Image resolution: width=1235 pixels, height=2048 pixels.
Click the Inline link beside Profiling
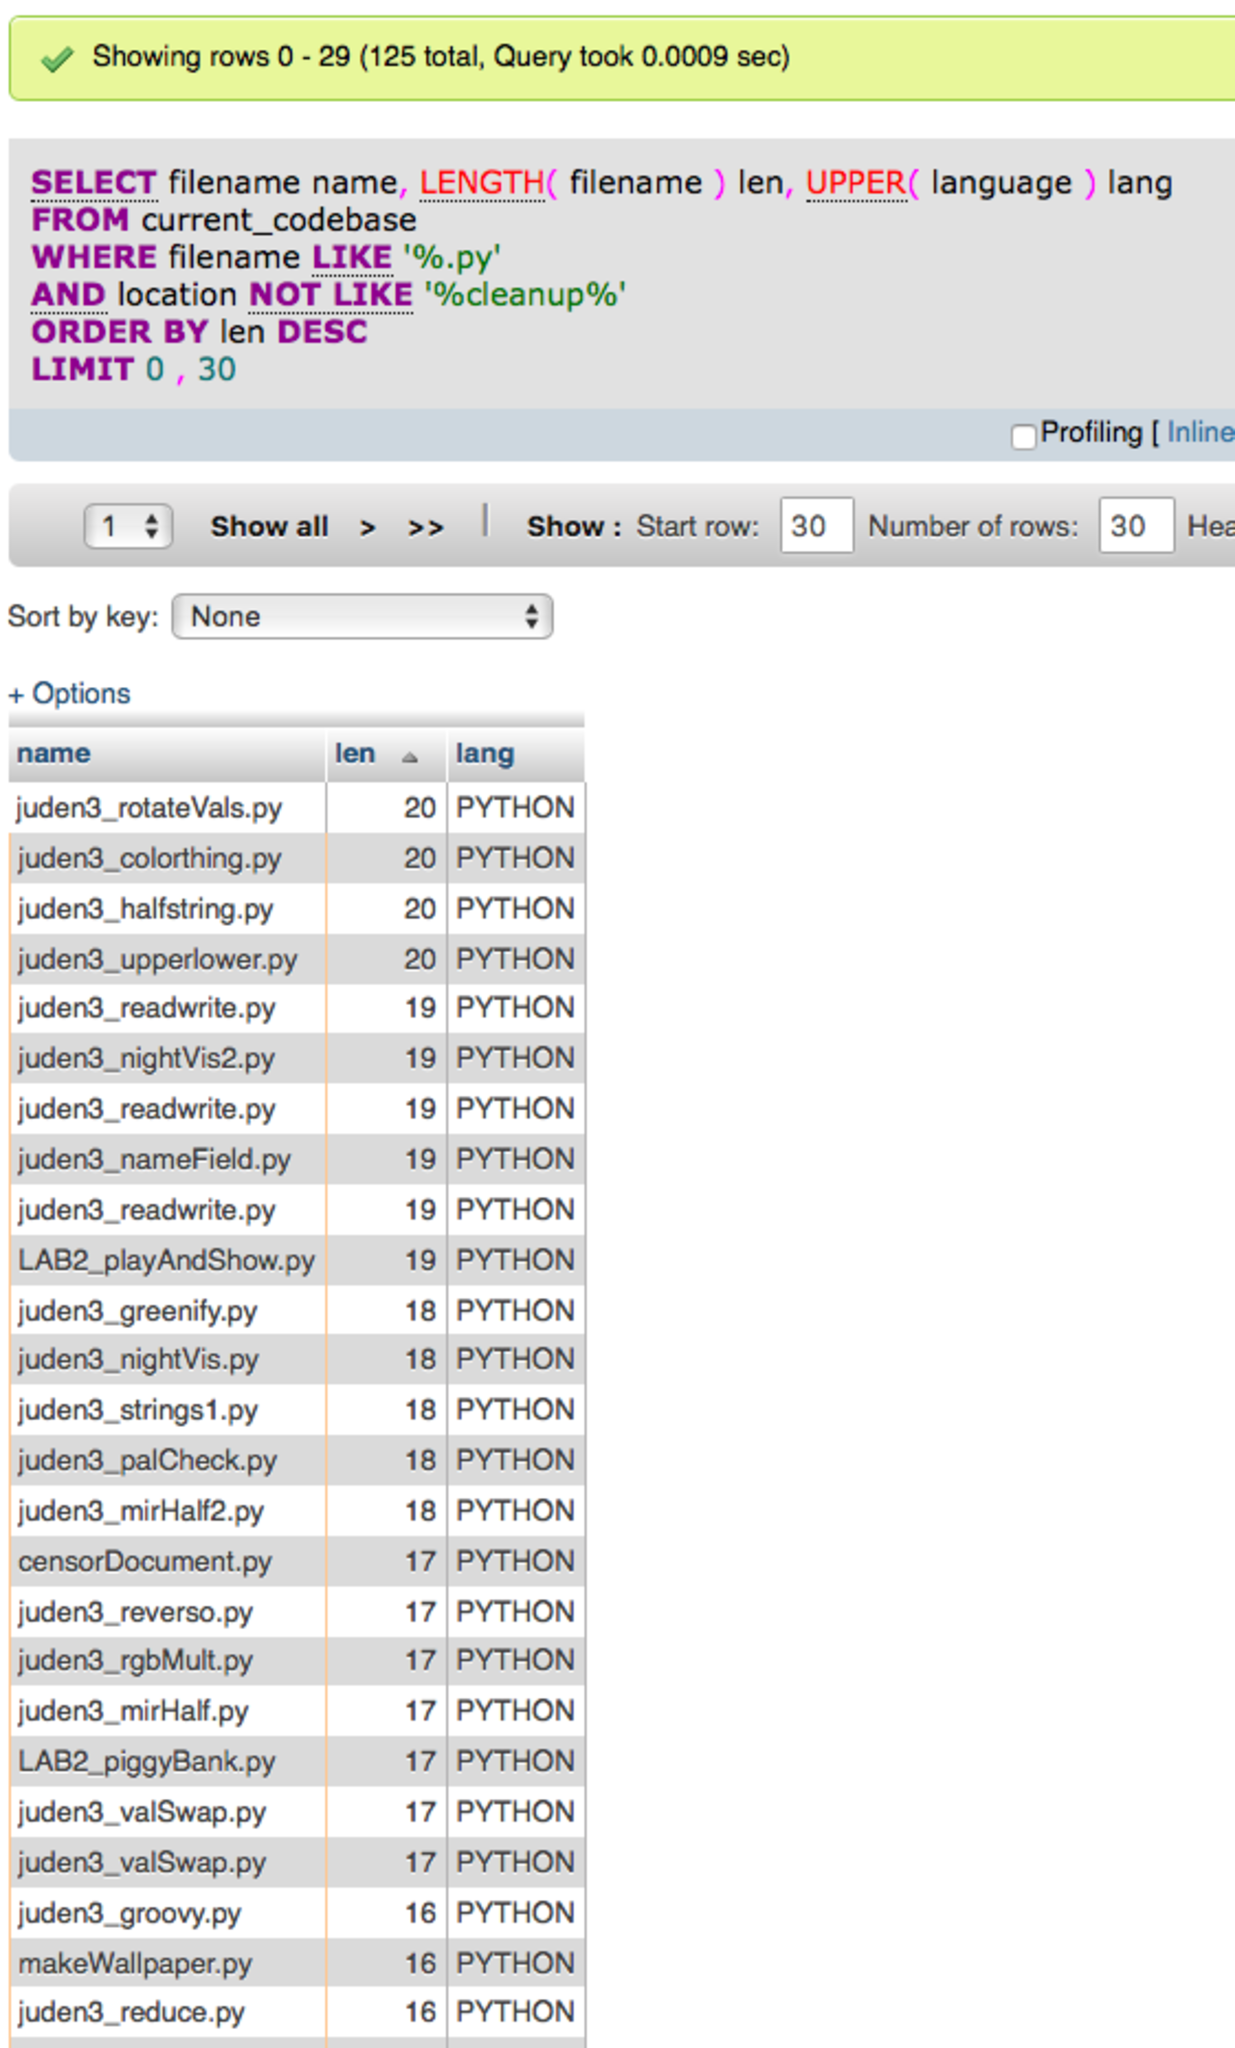[1199, 432]
